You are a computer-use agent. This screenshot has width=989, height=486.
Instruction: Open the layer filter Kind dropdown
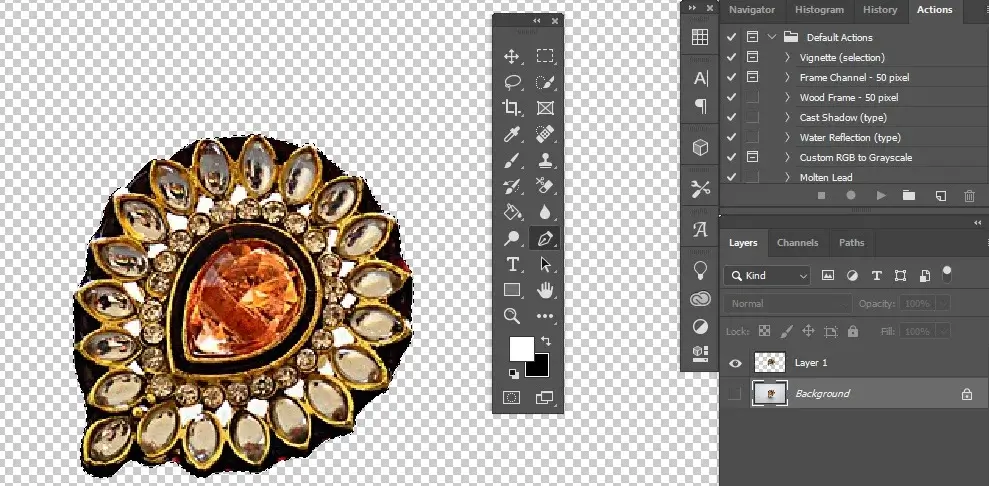pyautogui.click(x=767, y=275)
